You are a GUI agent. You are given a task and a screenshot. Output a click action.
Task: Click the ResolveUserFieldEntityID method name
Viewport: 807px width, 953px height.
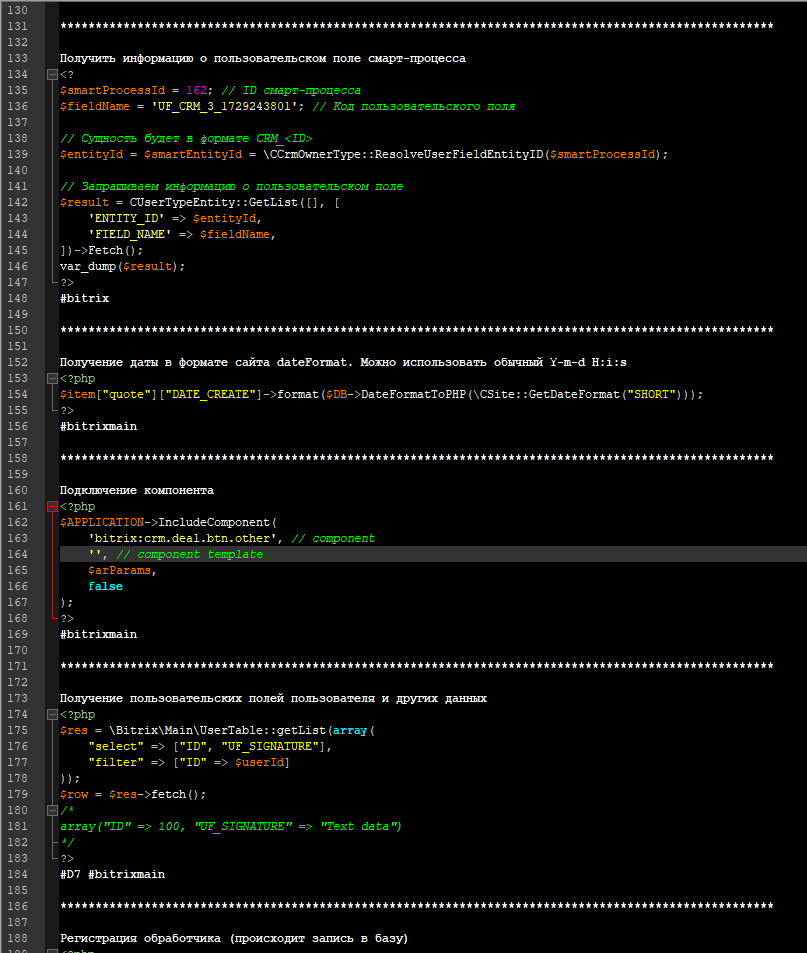(455, 154)
